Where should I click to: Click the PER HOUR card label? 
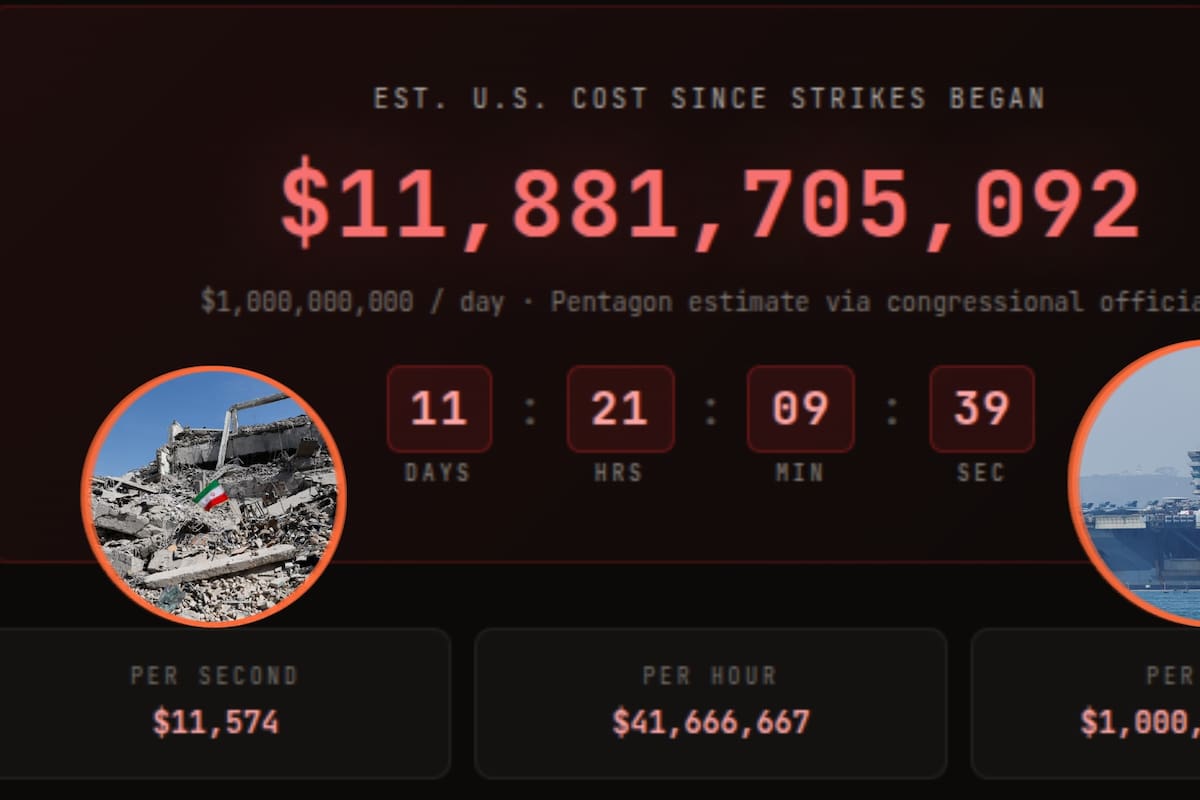pos(709,676)
